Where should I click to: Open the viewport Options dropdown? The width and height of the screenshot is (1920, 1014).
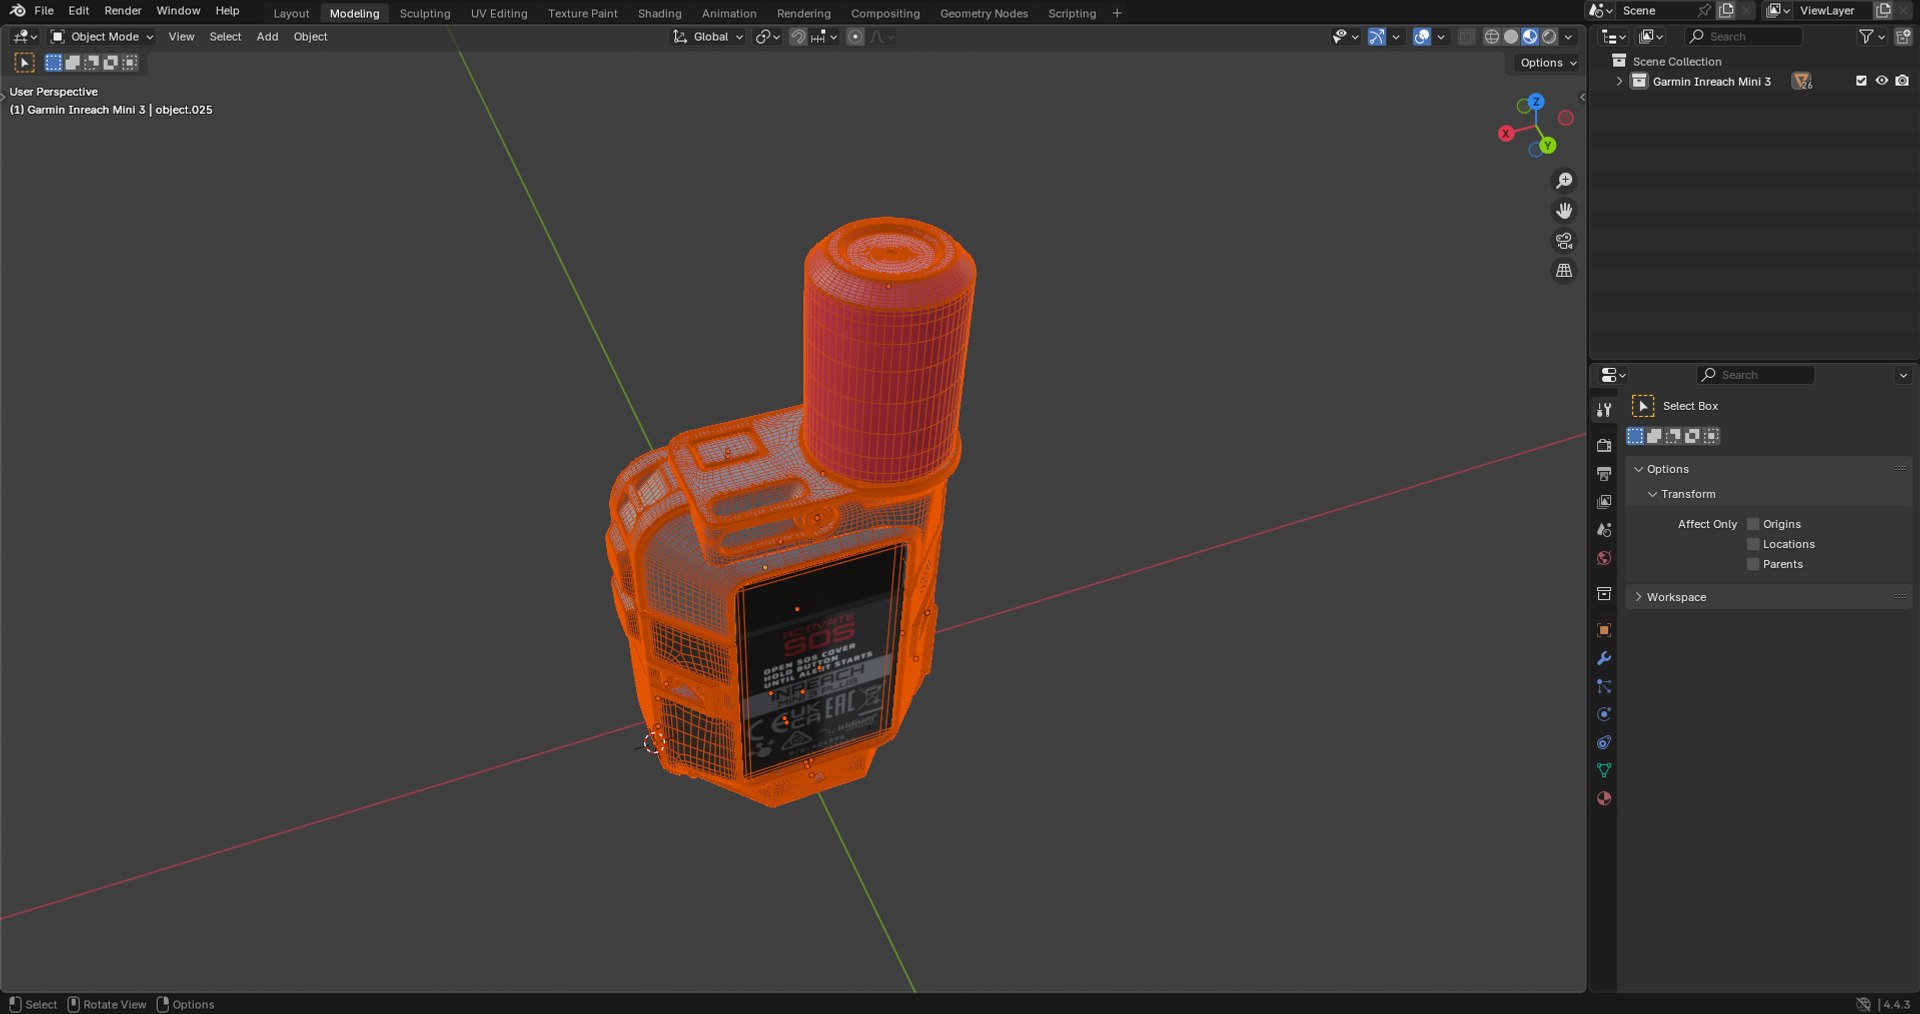point(1548,63)
